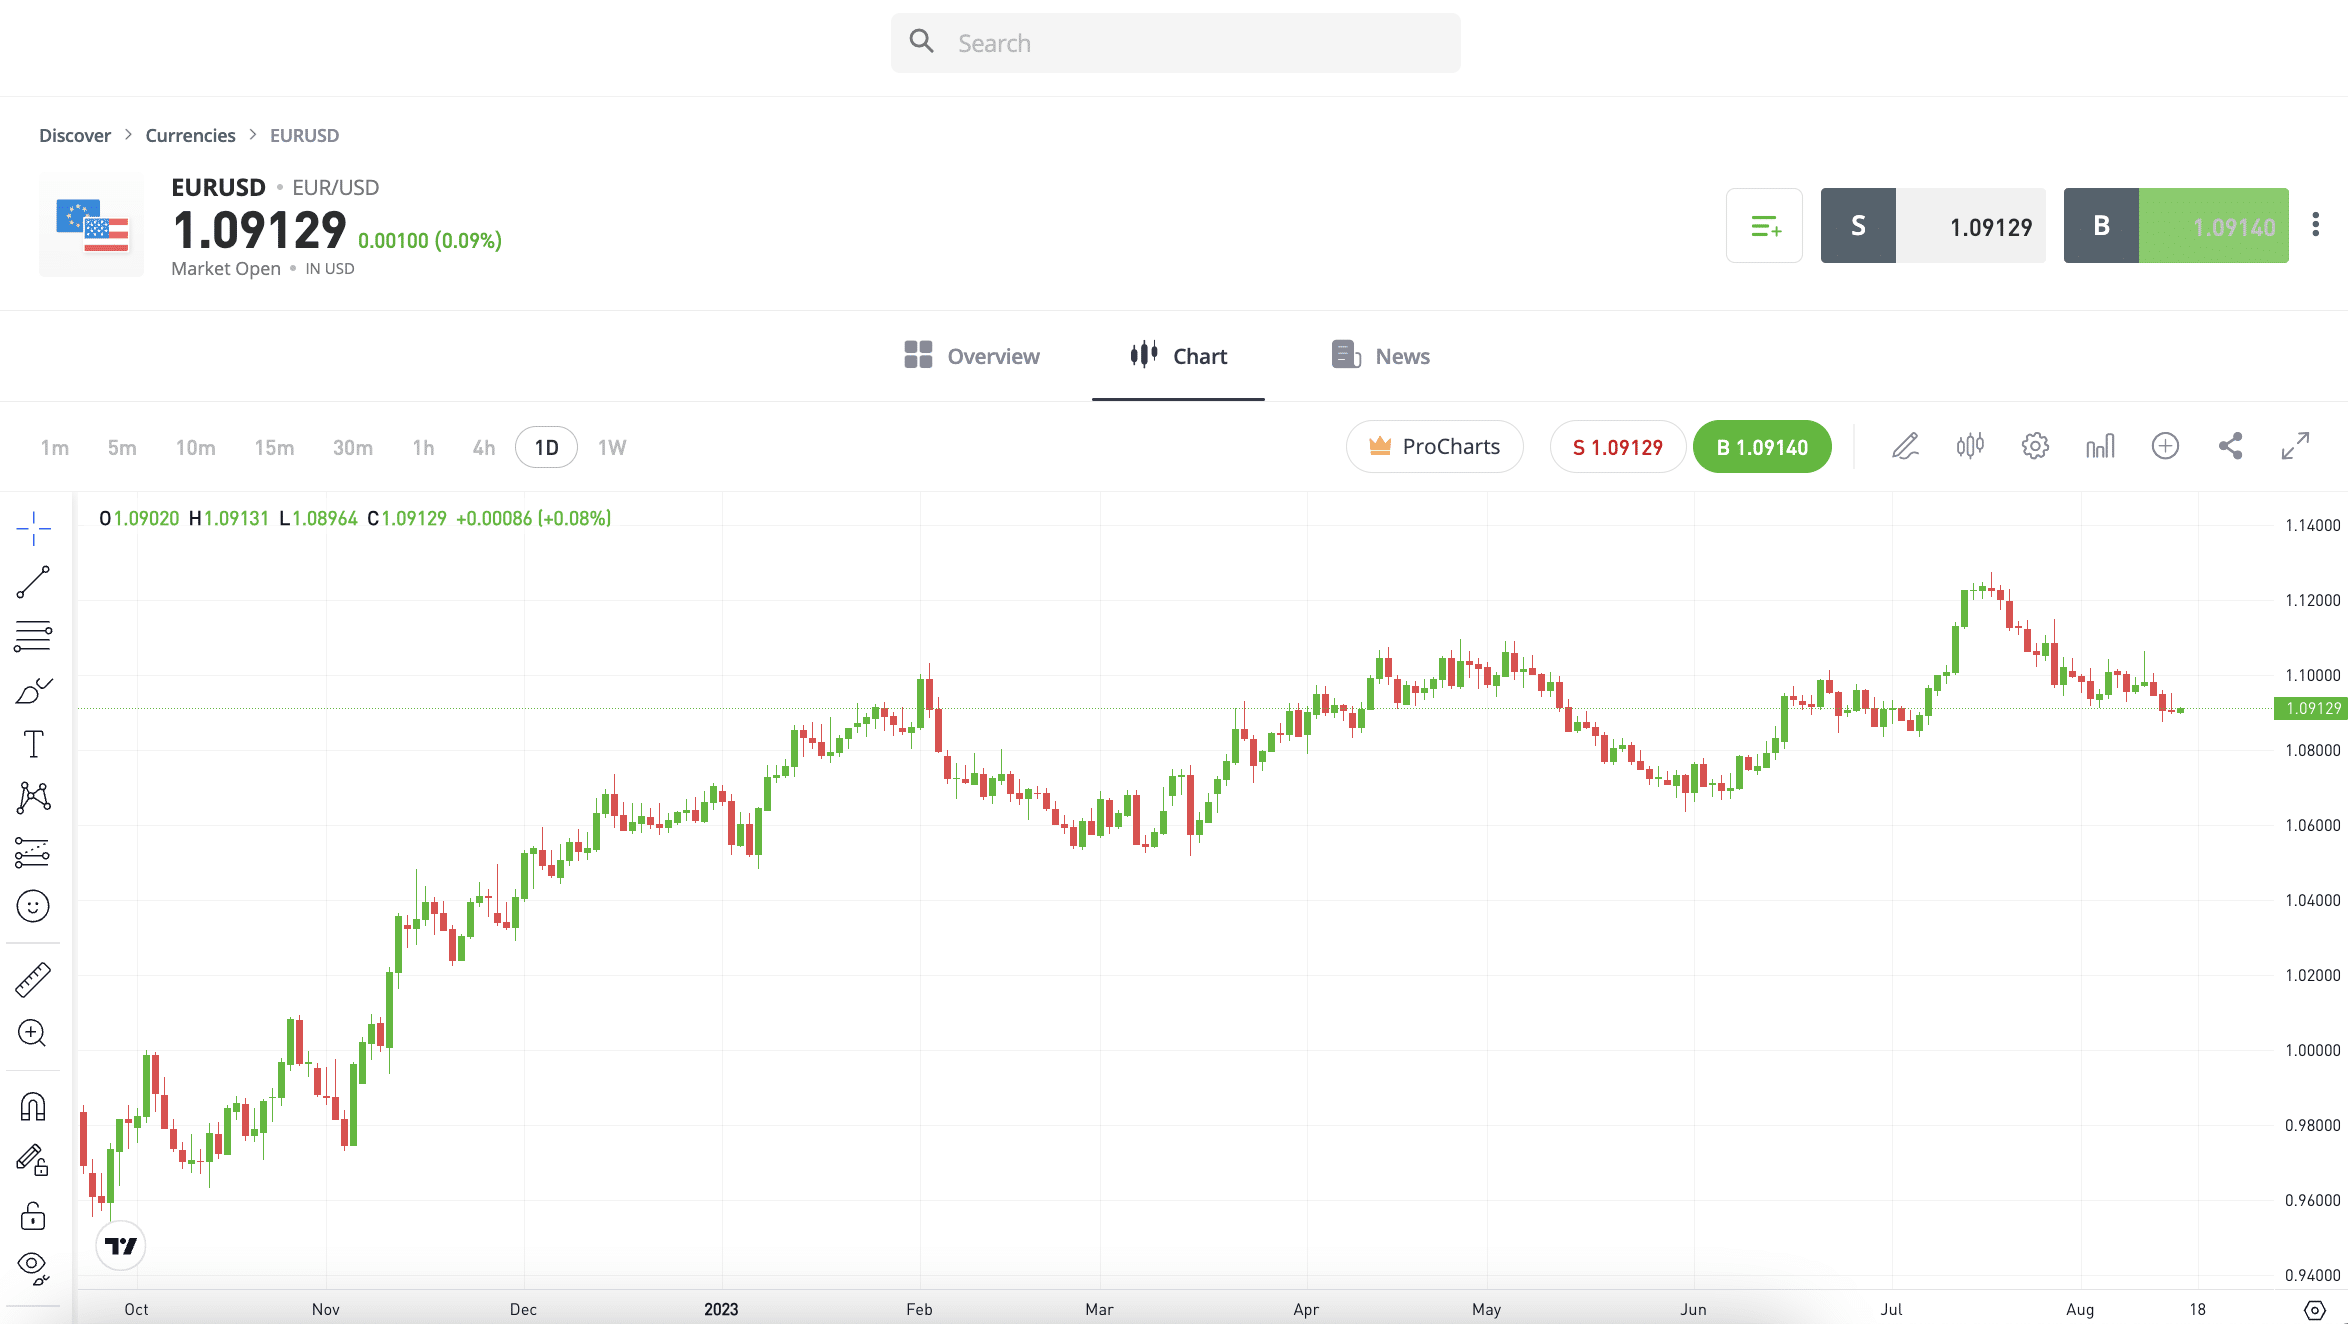
Task: Open chart settings gear
Action: pos(2035,446)
